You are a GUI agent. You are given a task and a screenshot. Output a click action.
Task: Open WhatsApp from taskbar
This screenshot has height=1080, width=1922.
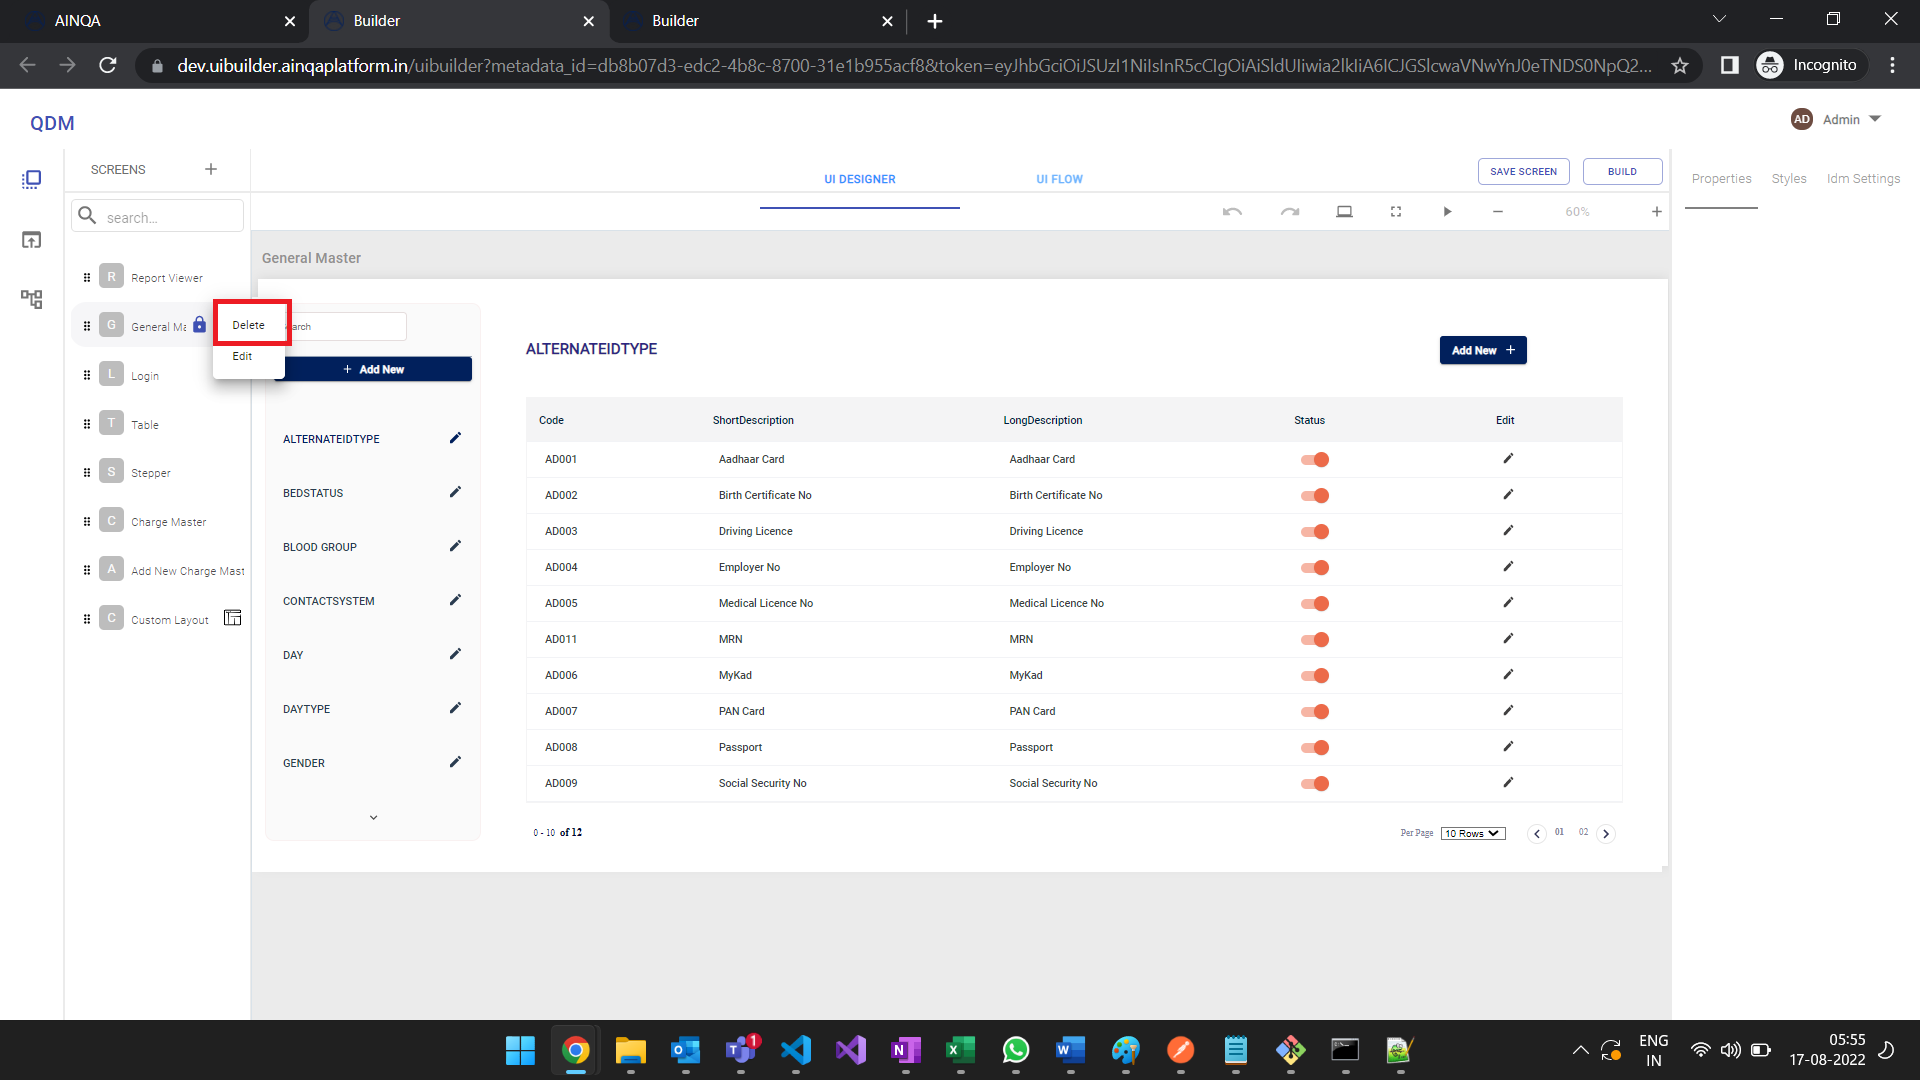pyautogui.click(x=1015, y=1051)
